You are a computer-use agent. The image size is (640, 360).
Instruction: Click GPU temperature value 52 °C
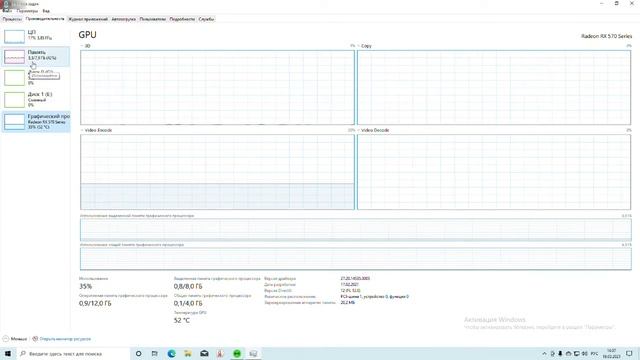[182, 320]
